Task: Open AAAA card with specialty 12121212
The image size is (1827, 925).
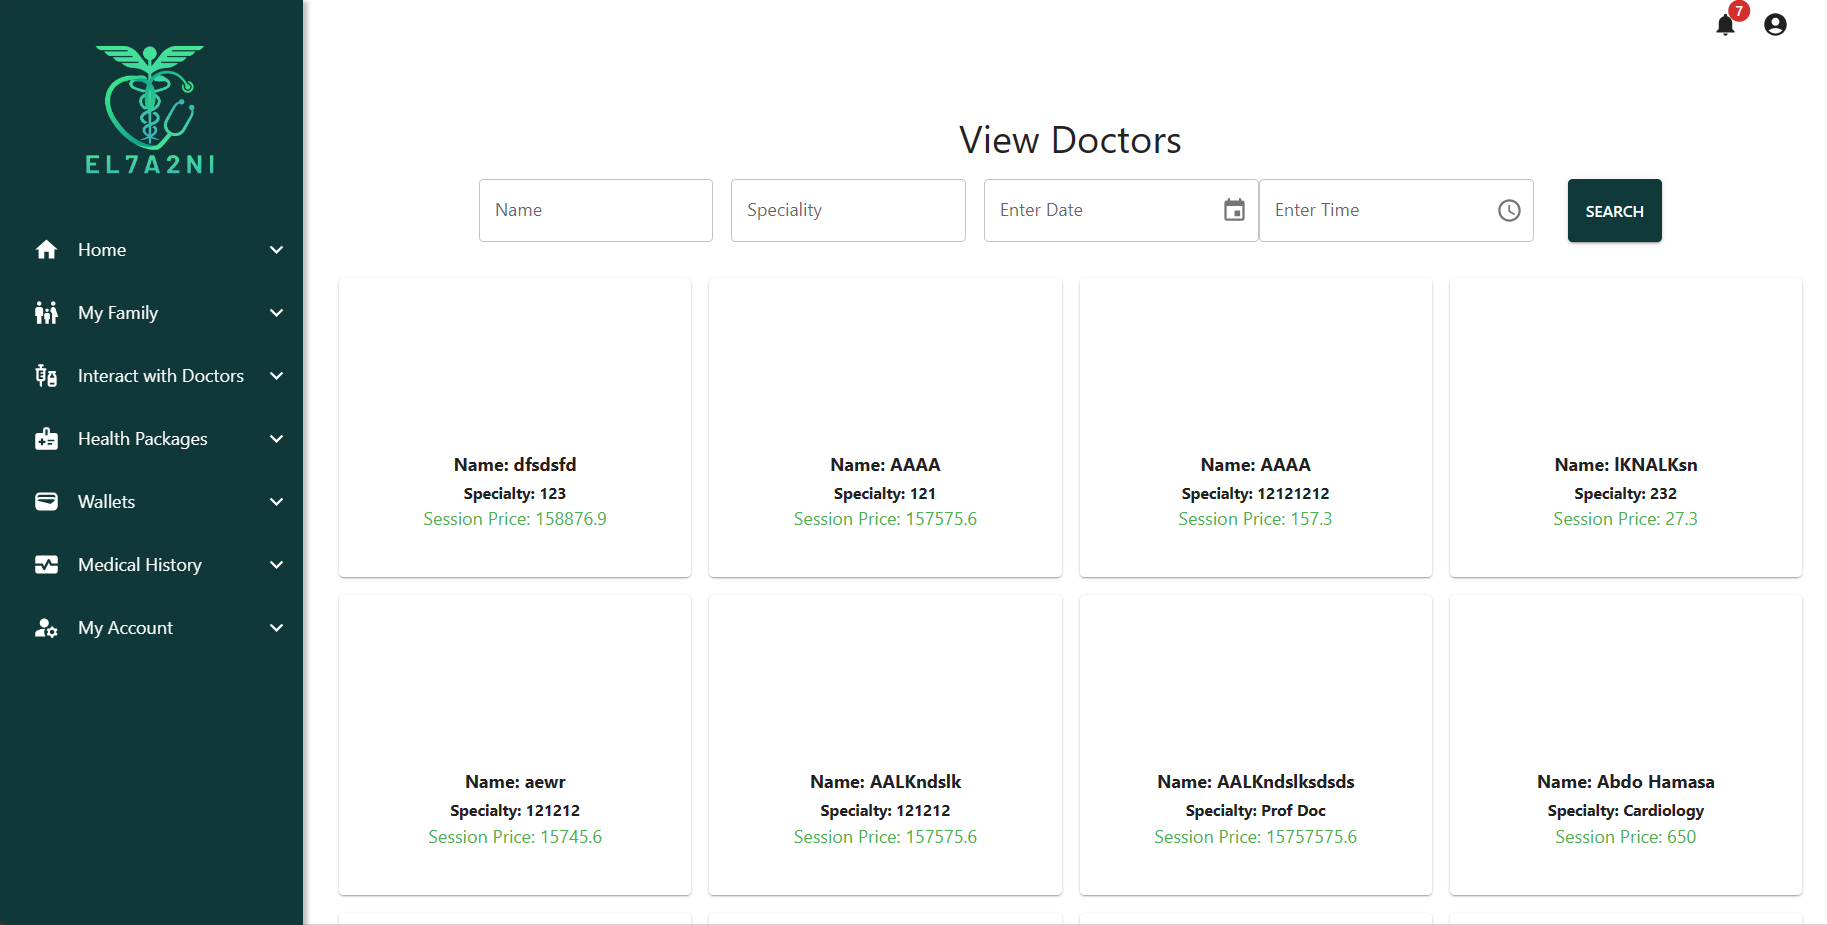Action: [x=1256, y=428]
